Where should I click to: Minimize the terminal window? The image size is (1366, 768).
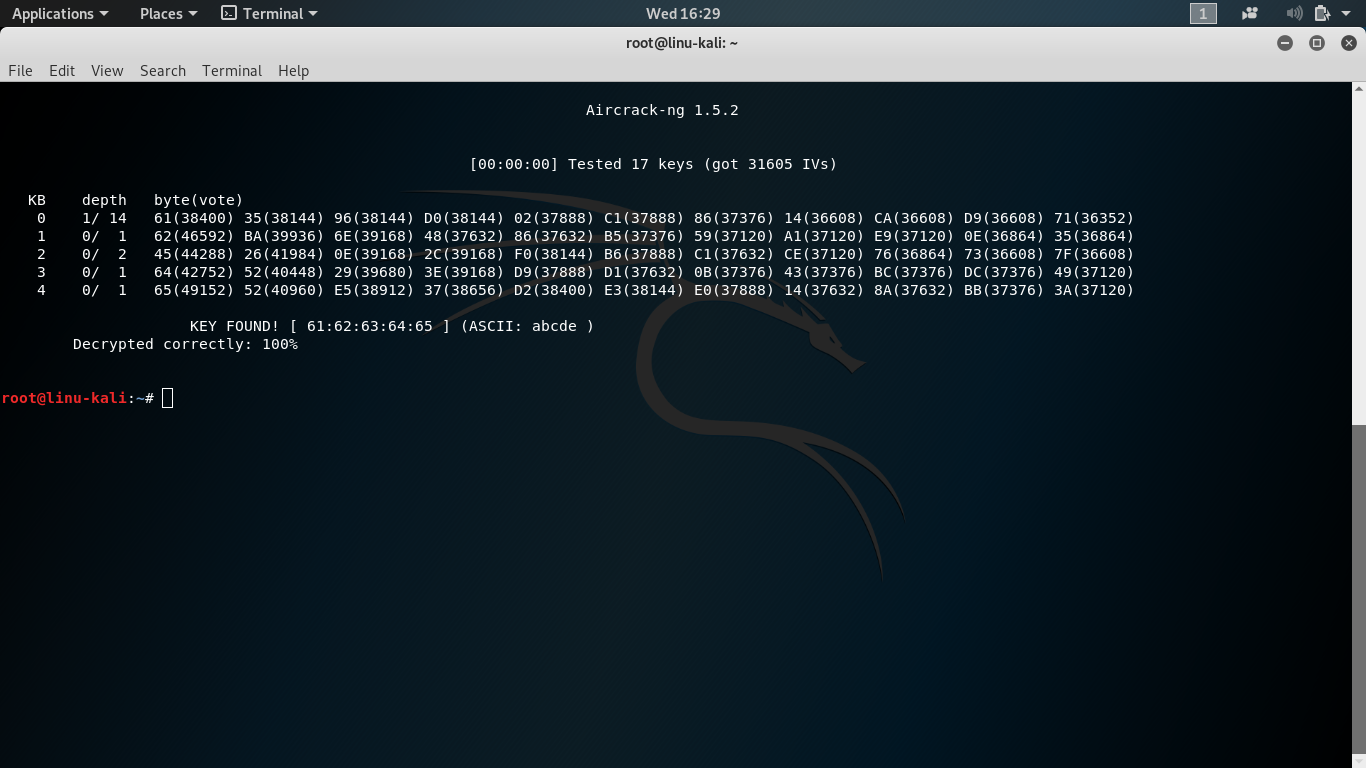tap(1285, 43)
